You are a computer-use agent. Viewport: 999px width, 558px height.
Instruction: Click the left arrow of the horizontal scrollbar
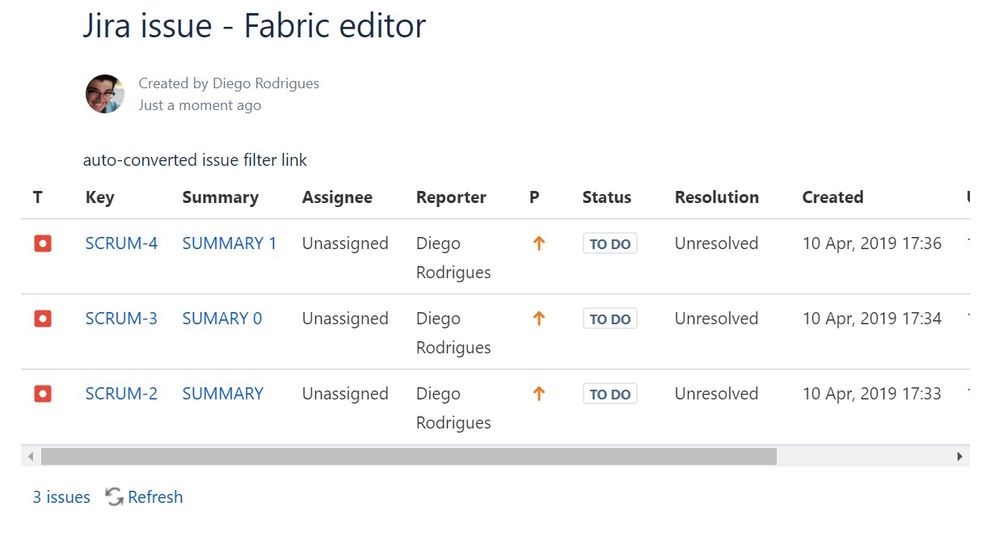click(x=31, y=456)
